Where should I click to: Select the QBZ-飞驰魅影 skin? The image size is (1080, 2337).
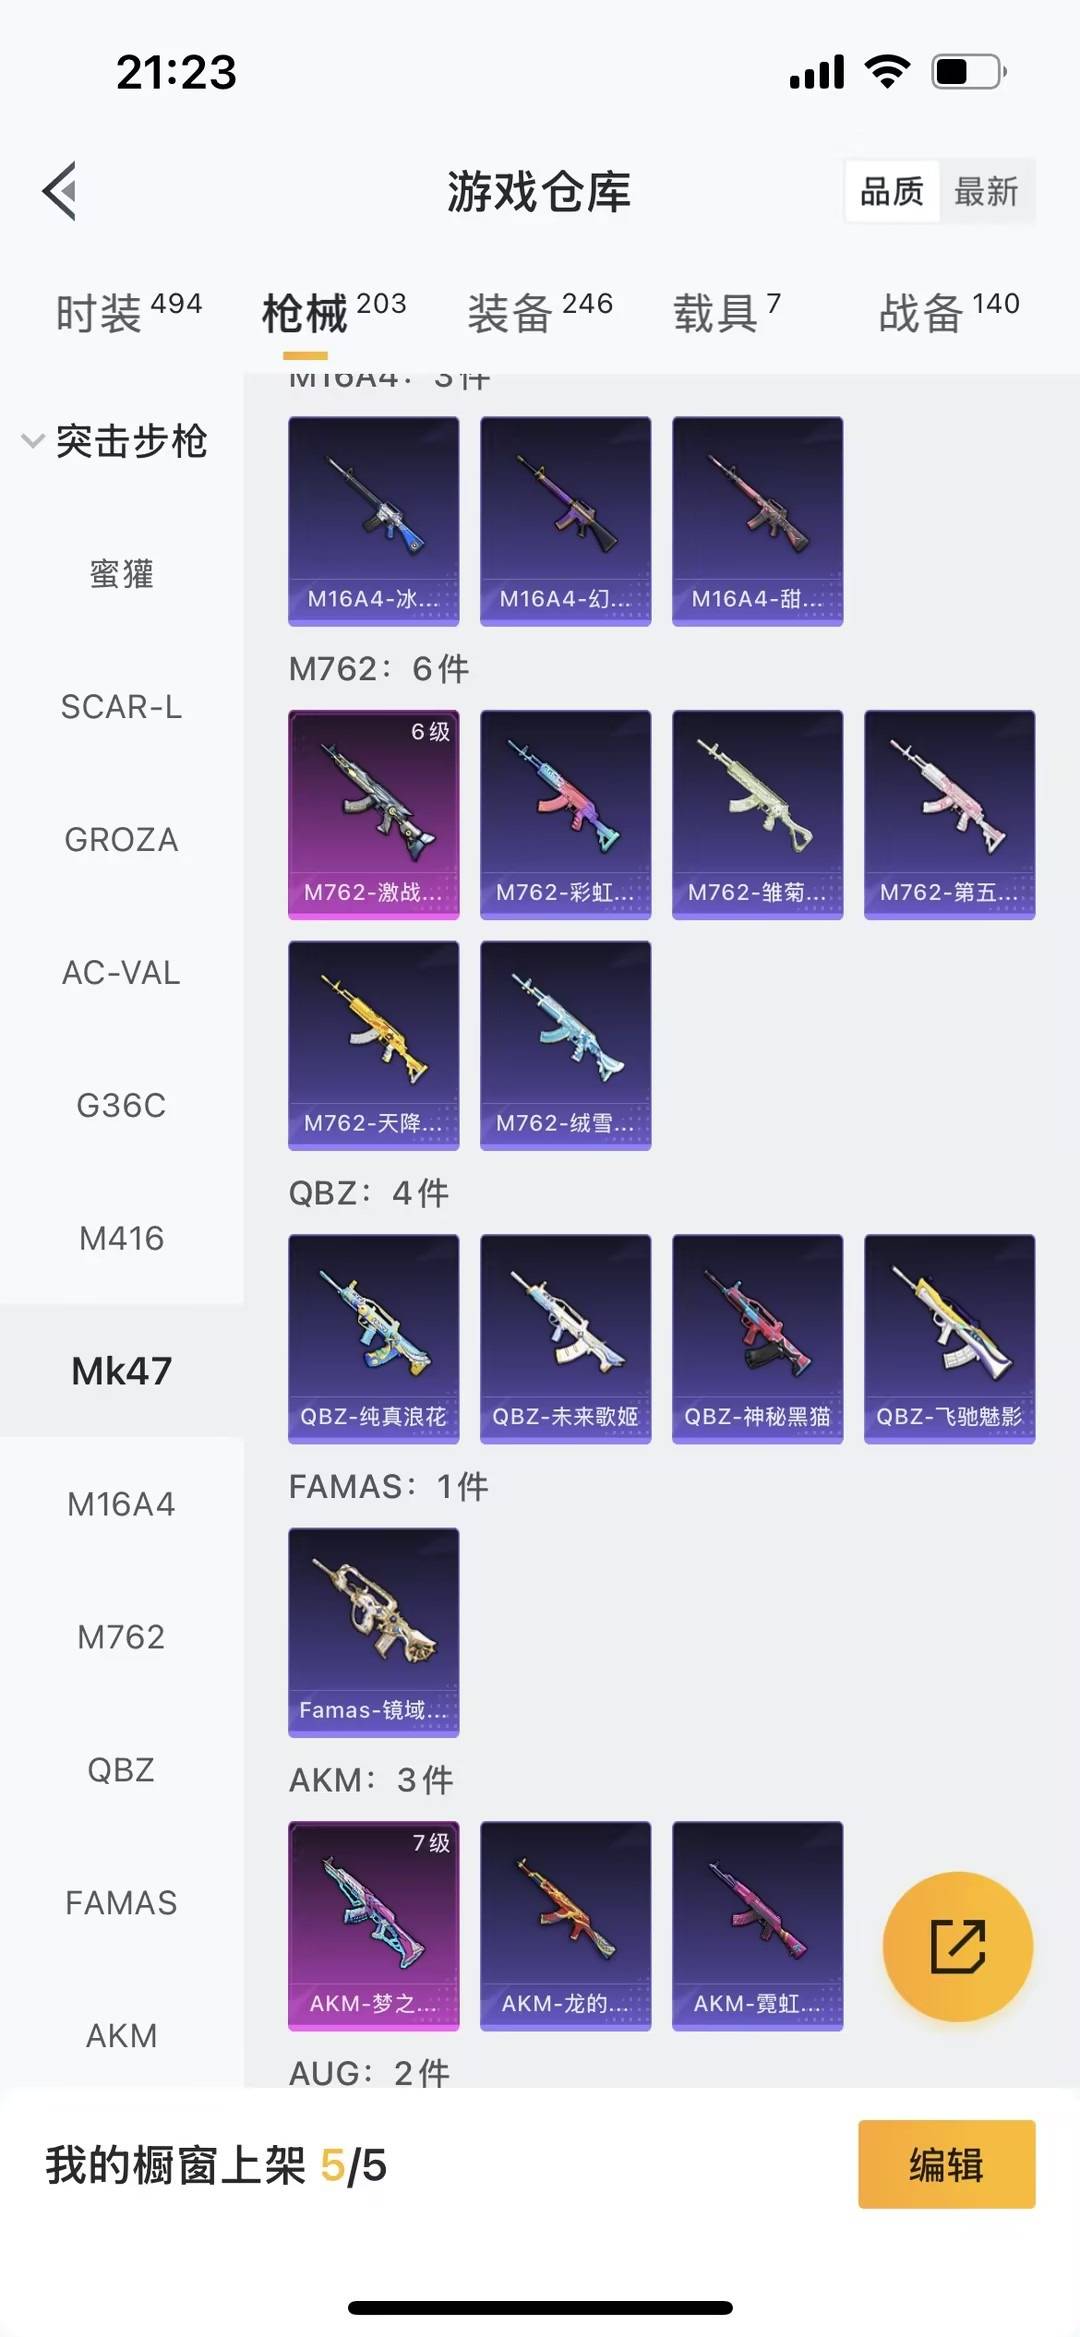[x=950, y=1338]
